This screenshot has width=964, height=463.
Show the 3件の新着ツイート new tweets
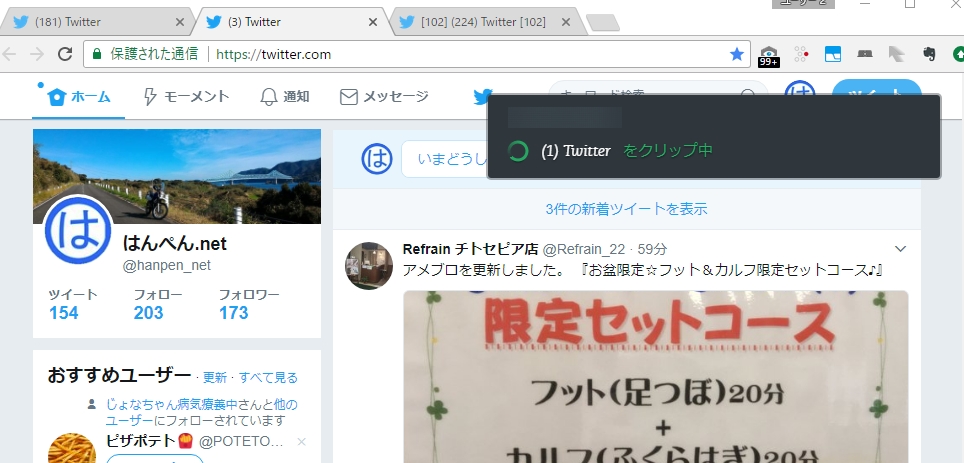pyautogui.click(x=626, y=209)
